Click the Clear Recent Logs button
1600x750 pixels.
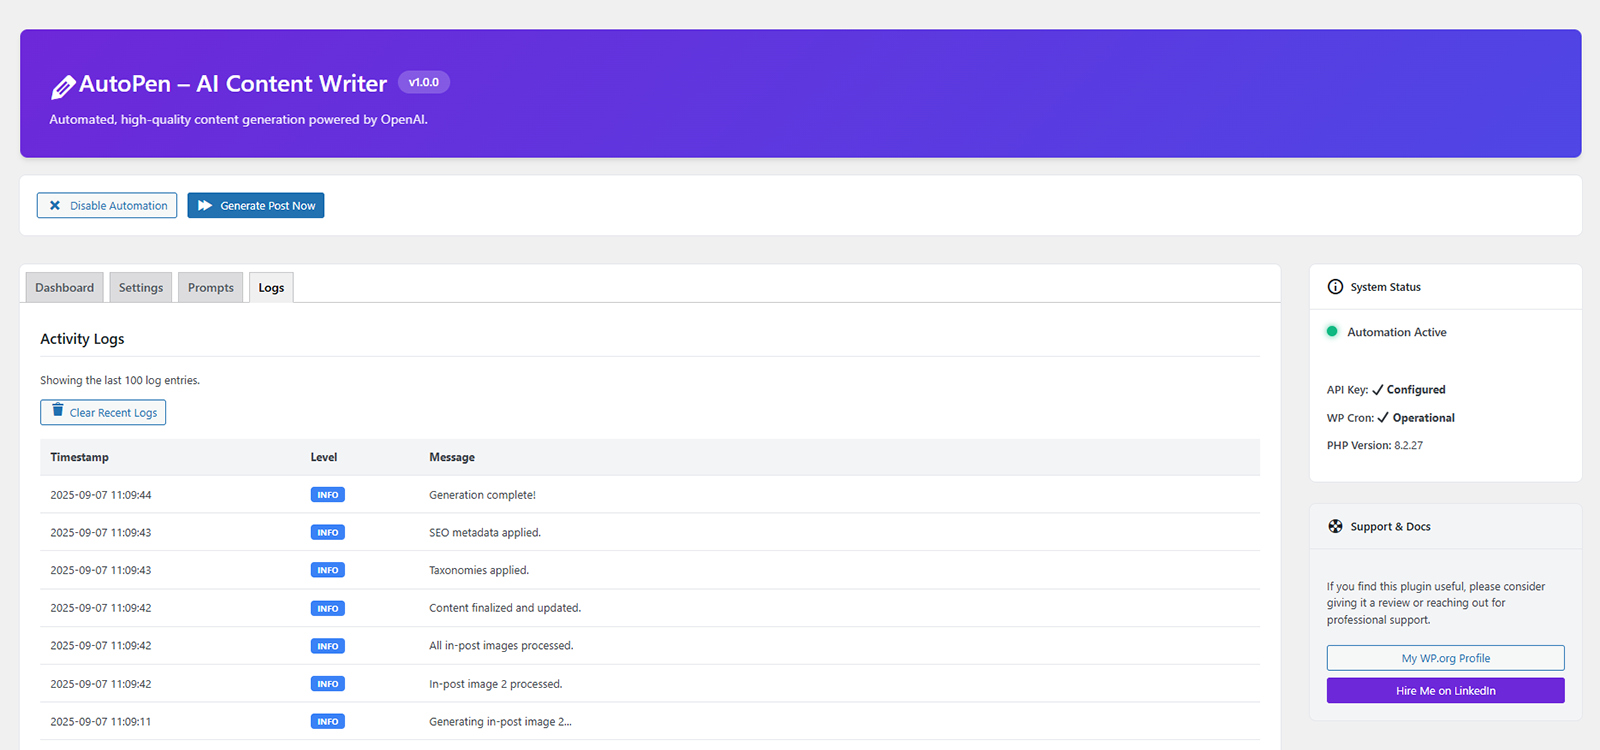click(103, 412)
